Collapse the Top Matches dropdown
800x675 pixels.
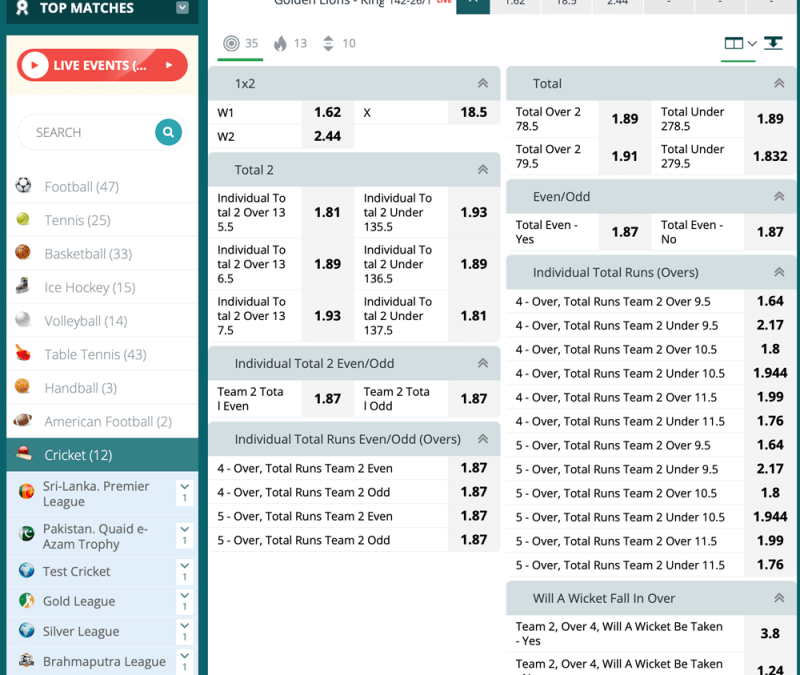(182, 8)
